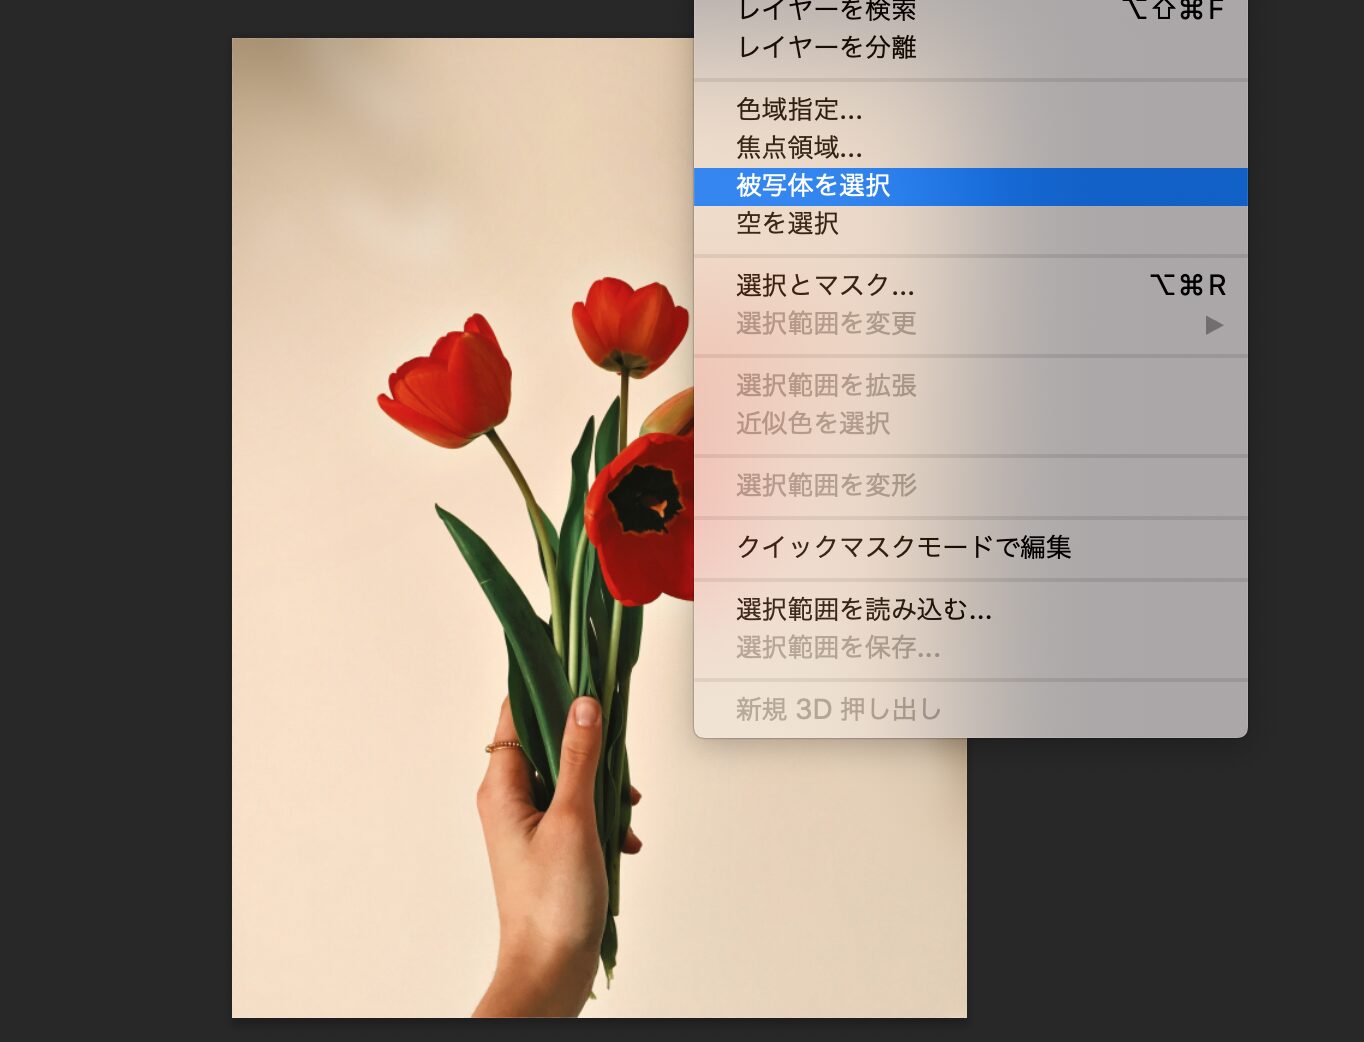The image size is (1364, 1042).
Task: Open 選択とマスク... (Select and Mask)
Action: 825,286
